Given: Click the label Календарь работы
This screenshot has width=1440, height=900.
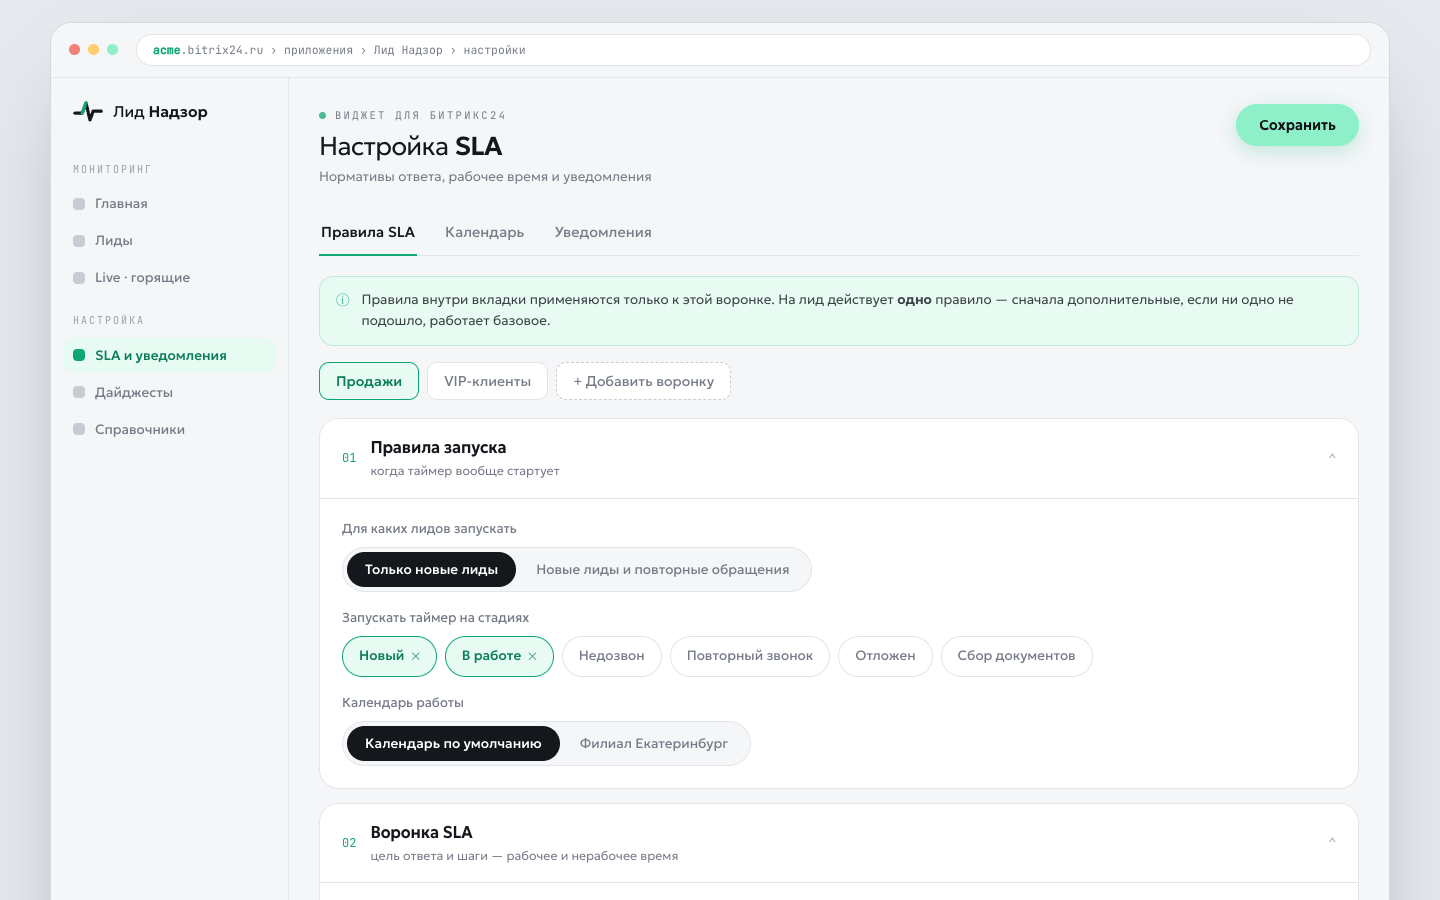Looking at the screenshot, I should pyautogui.click(x=403, y=703).
